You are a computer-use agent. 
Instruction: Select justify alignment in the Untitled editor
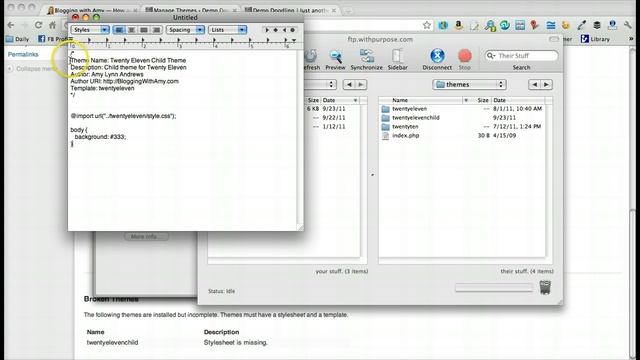pos(144,30)
